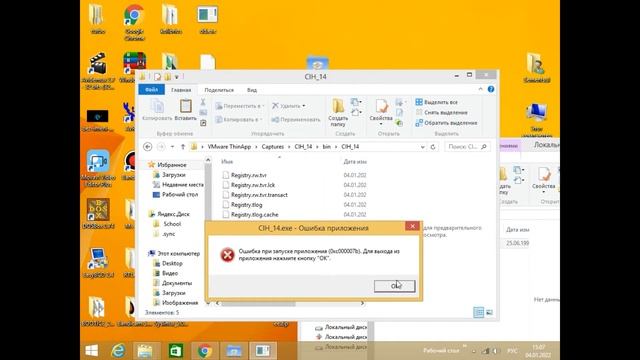Image resolution: width=640 pixels, height=360 pixels.
Task: Switch to details view in status bar
Action: (478, 313)
